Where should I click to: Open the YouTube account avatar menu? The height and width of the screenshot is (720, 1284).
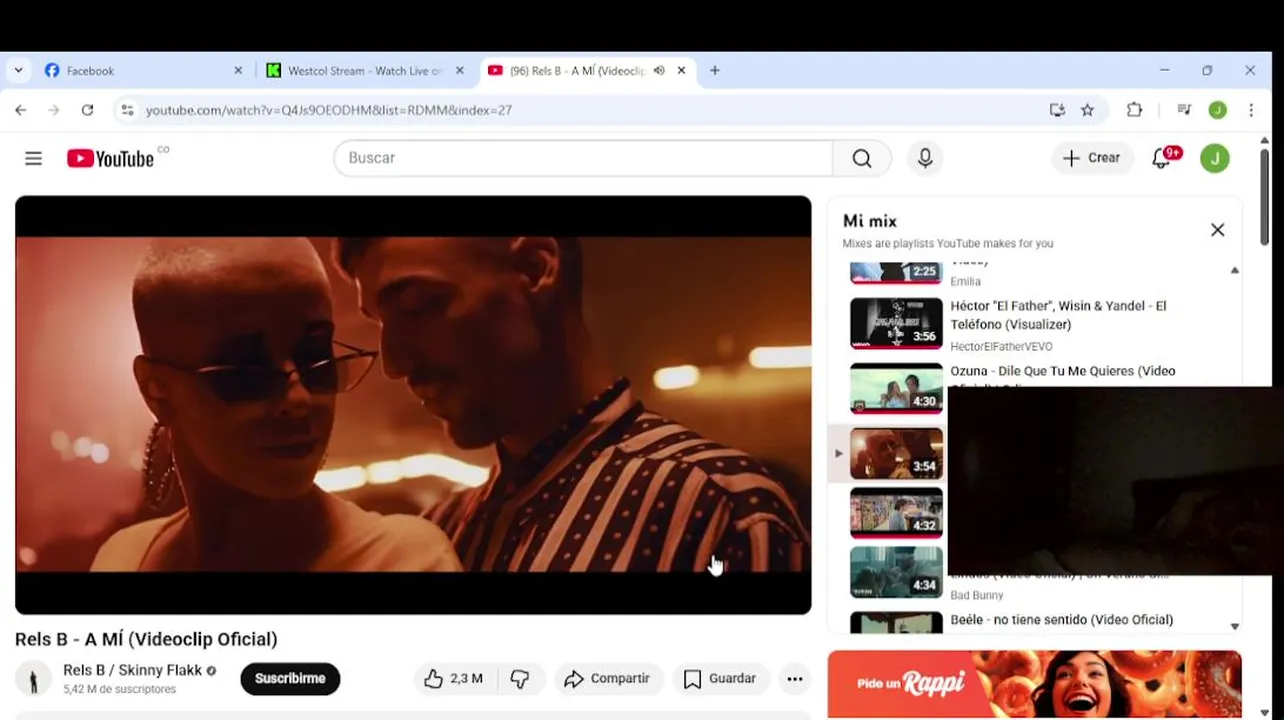1215,158
